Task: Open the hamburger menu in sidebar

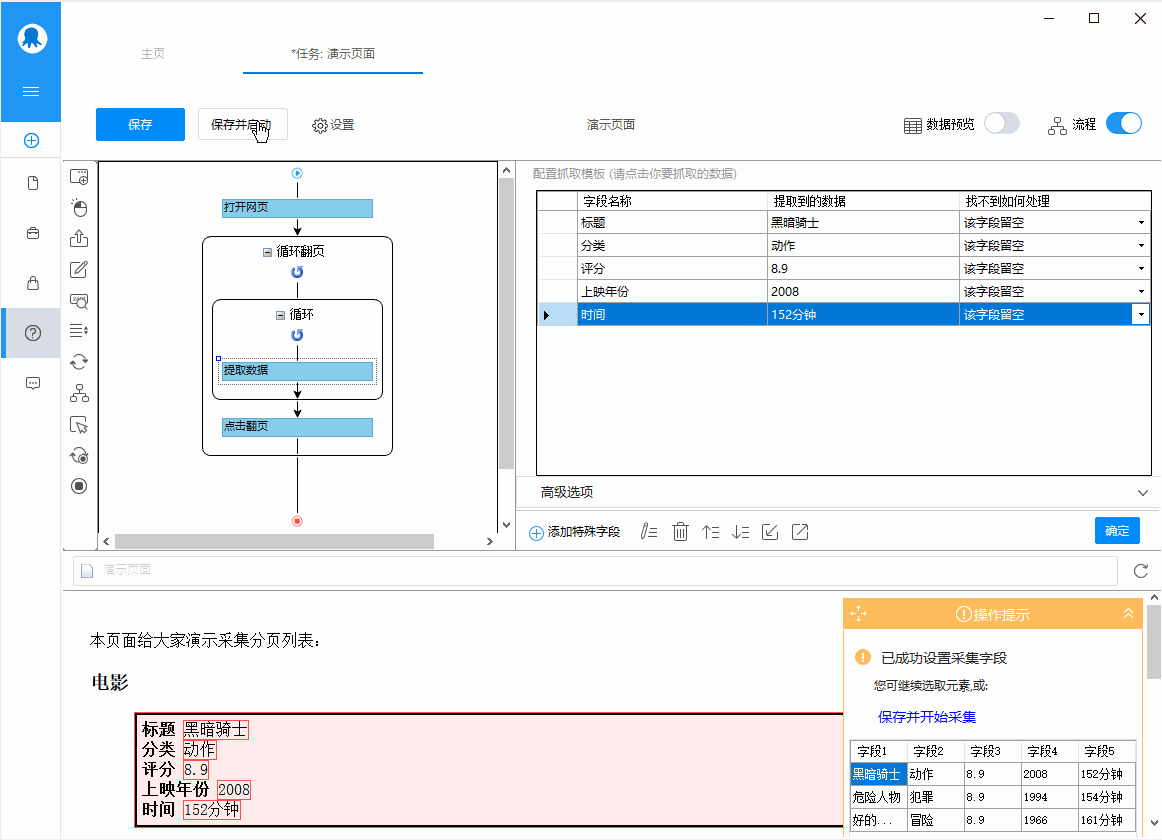Action: [x=31, y=92]
